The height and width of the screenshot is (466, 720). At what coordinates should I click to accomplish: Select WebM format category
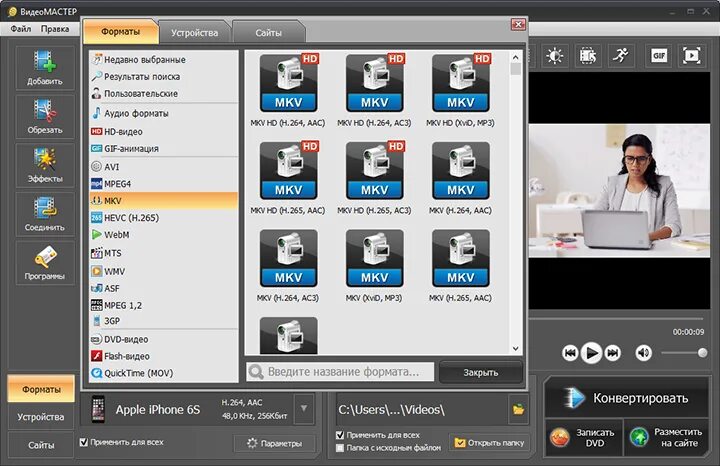(164, 235)
